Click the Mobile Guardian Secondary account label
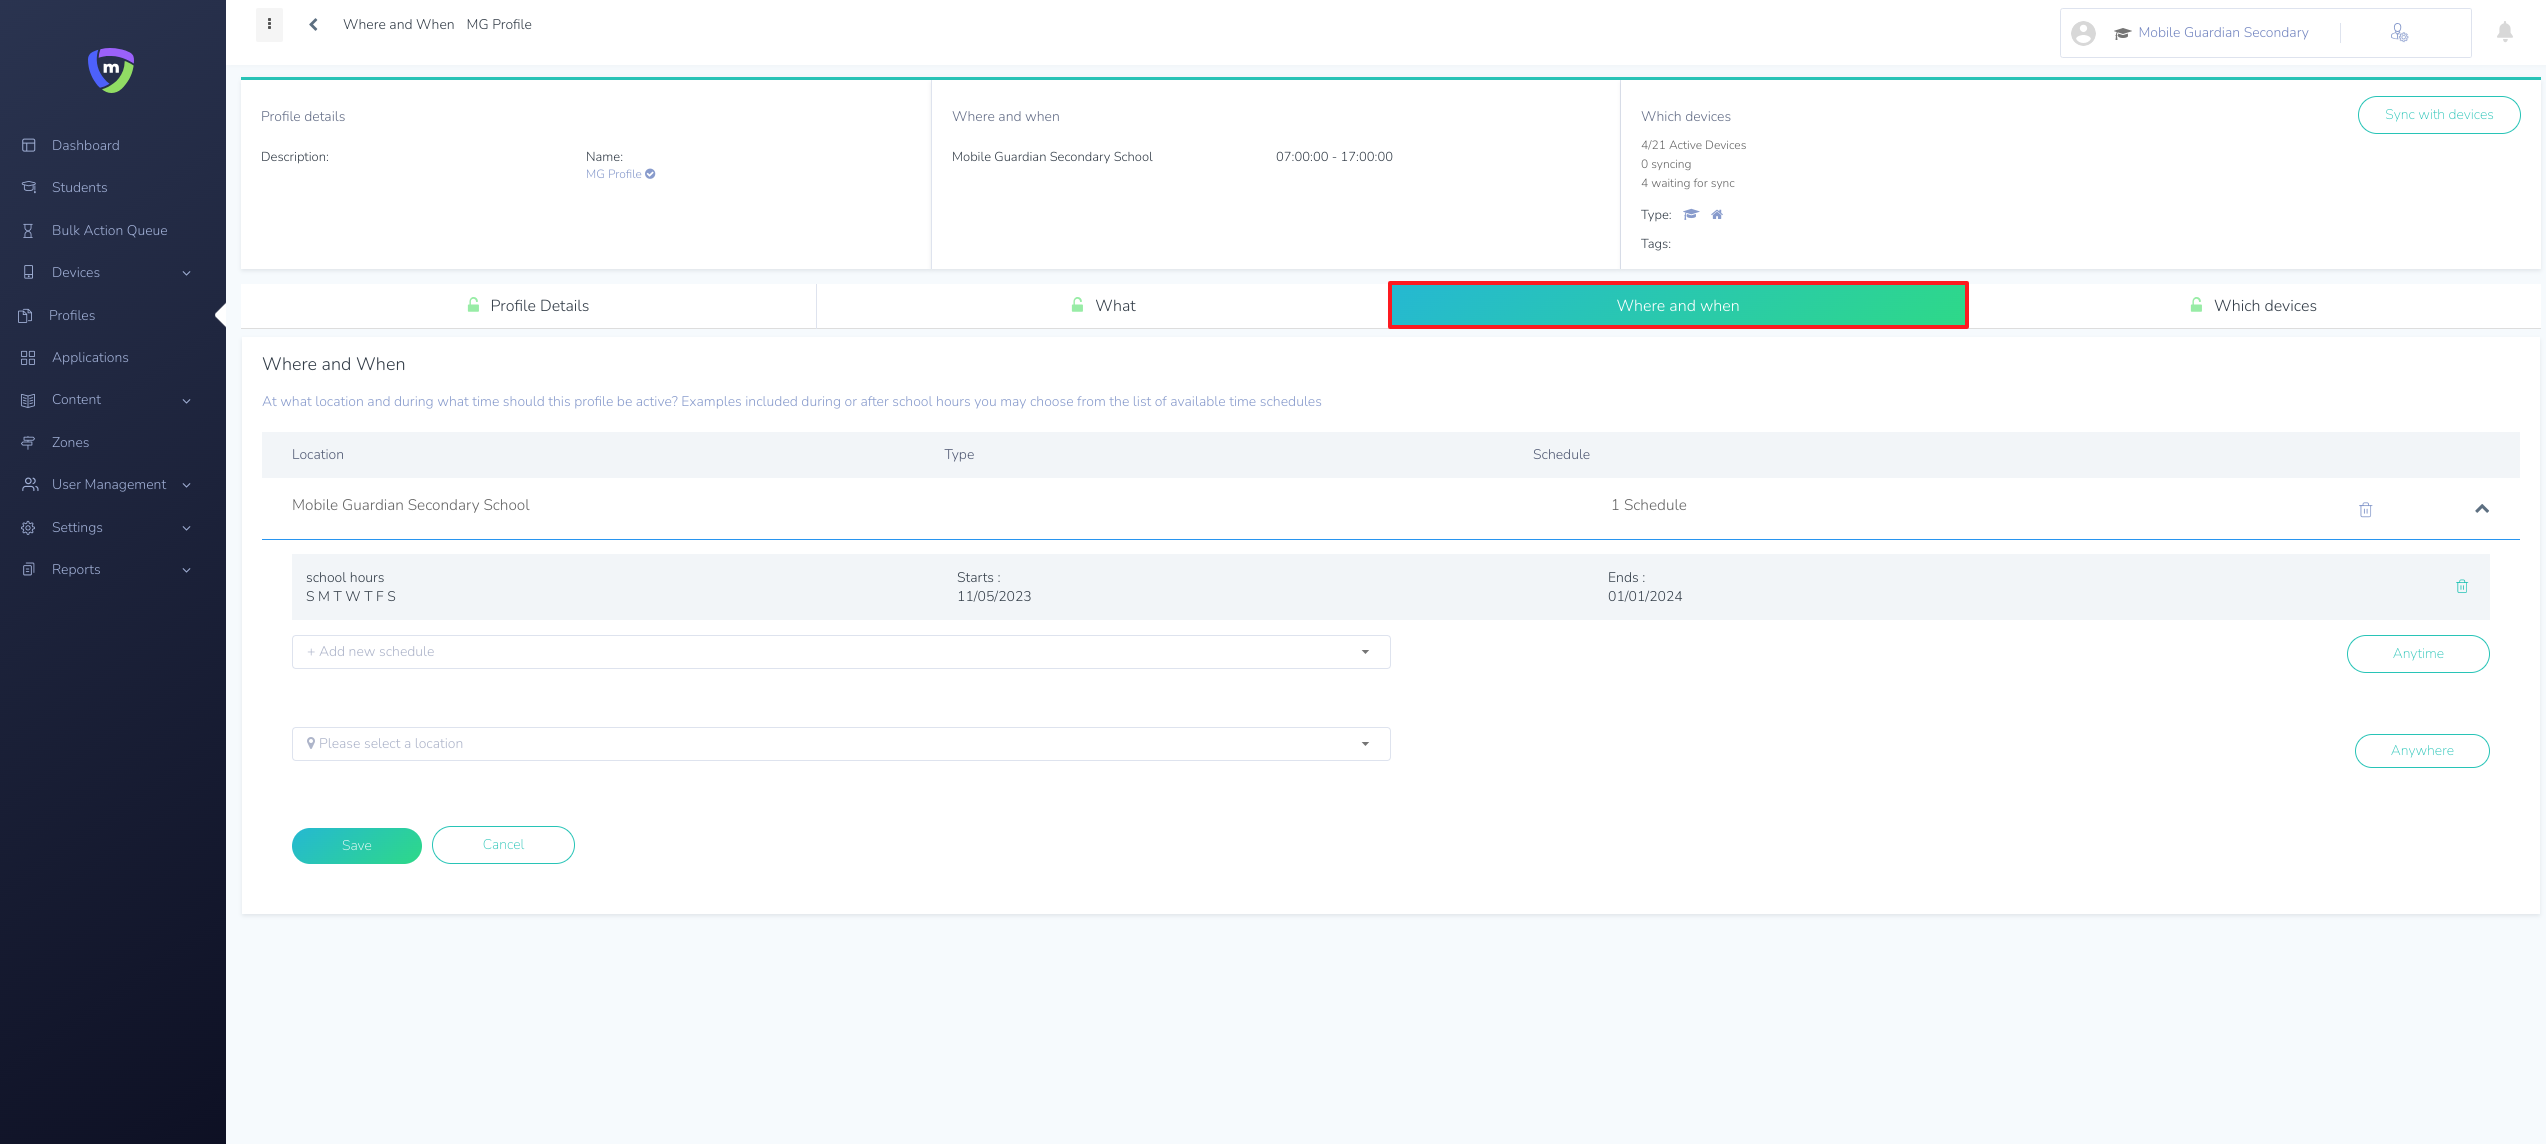The width and height of the screenshot is (2546, 1144). (x=2224, y=33)
